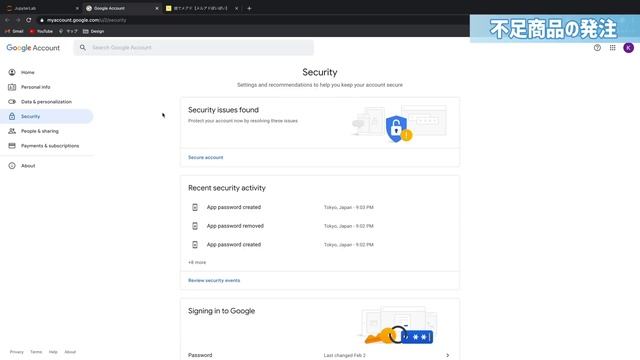Open the YouTube bookmark

click(41, 31)
